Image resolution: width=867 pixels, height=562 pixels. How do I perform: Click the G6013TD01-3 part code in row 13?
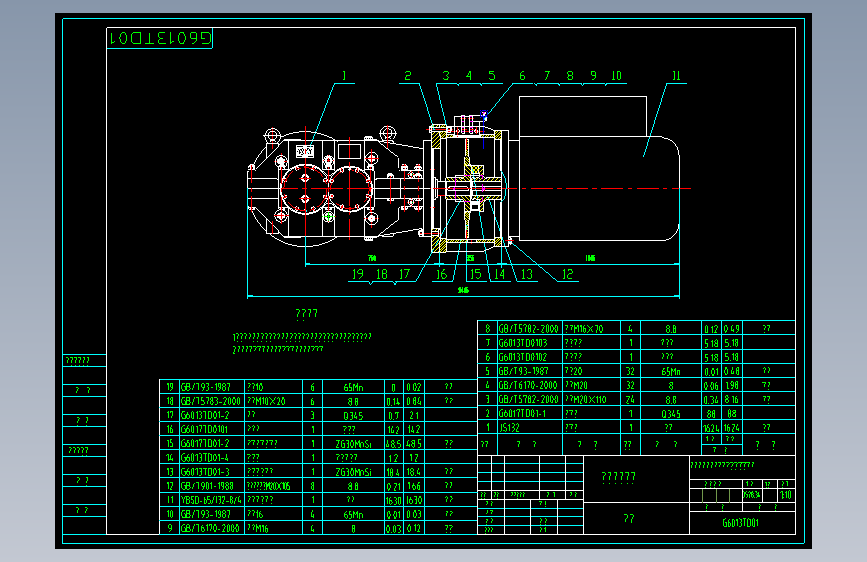click(205, 472)
